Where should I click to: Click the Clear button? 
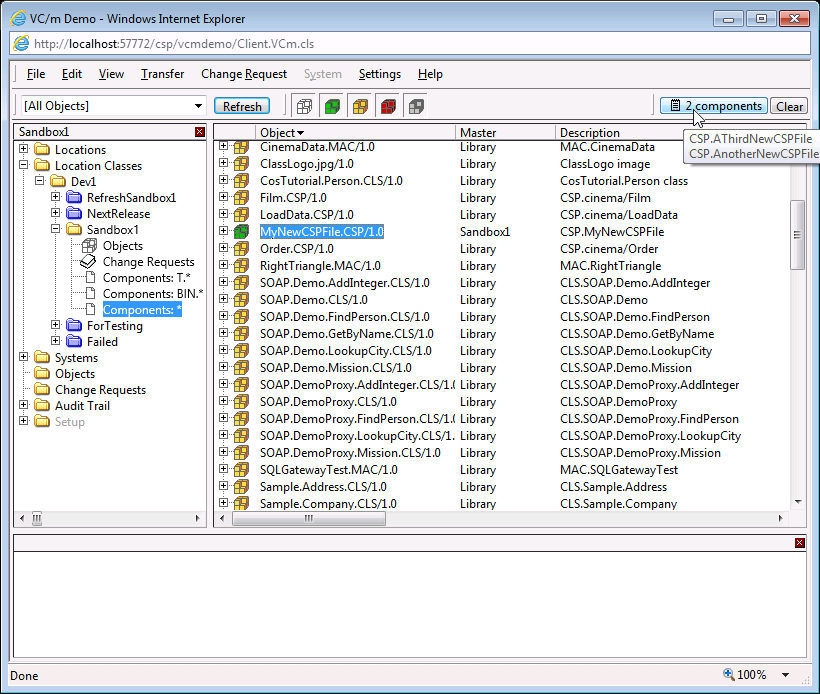point(789,106)
